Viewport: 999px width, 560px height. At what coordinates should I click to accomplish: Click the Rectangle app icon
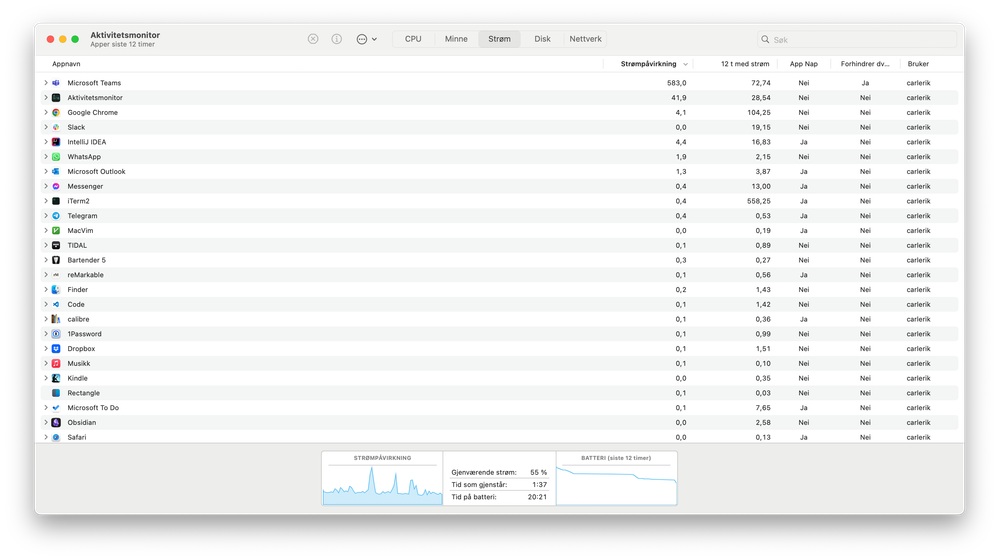(56, 392)
